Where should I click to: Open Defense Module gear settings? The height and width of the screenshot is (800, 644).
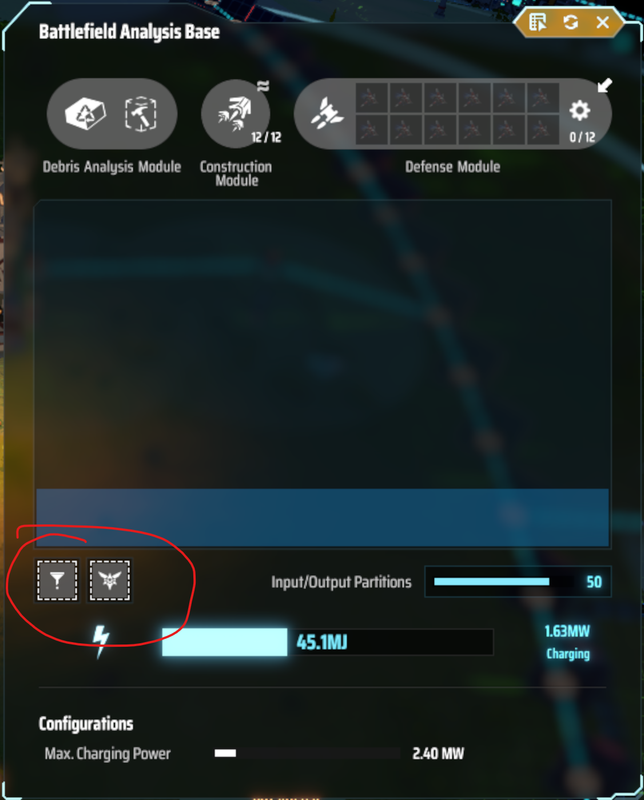coord(580,110)
